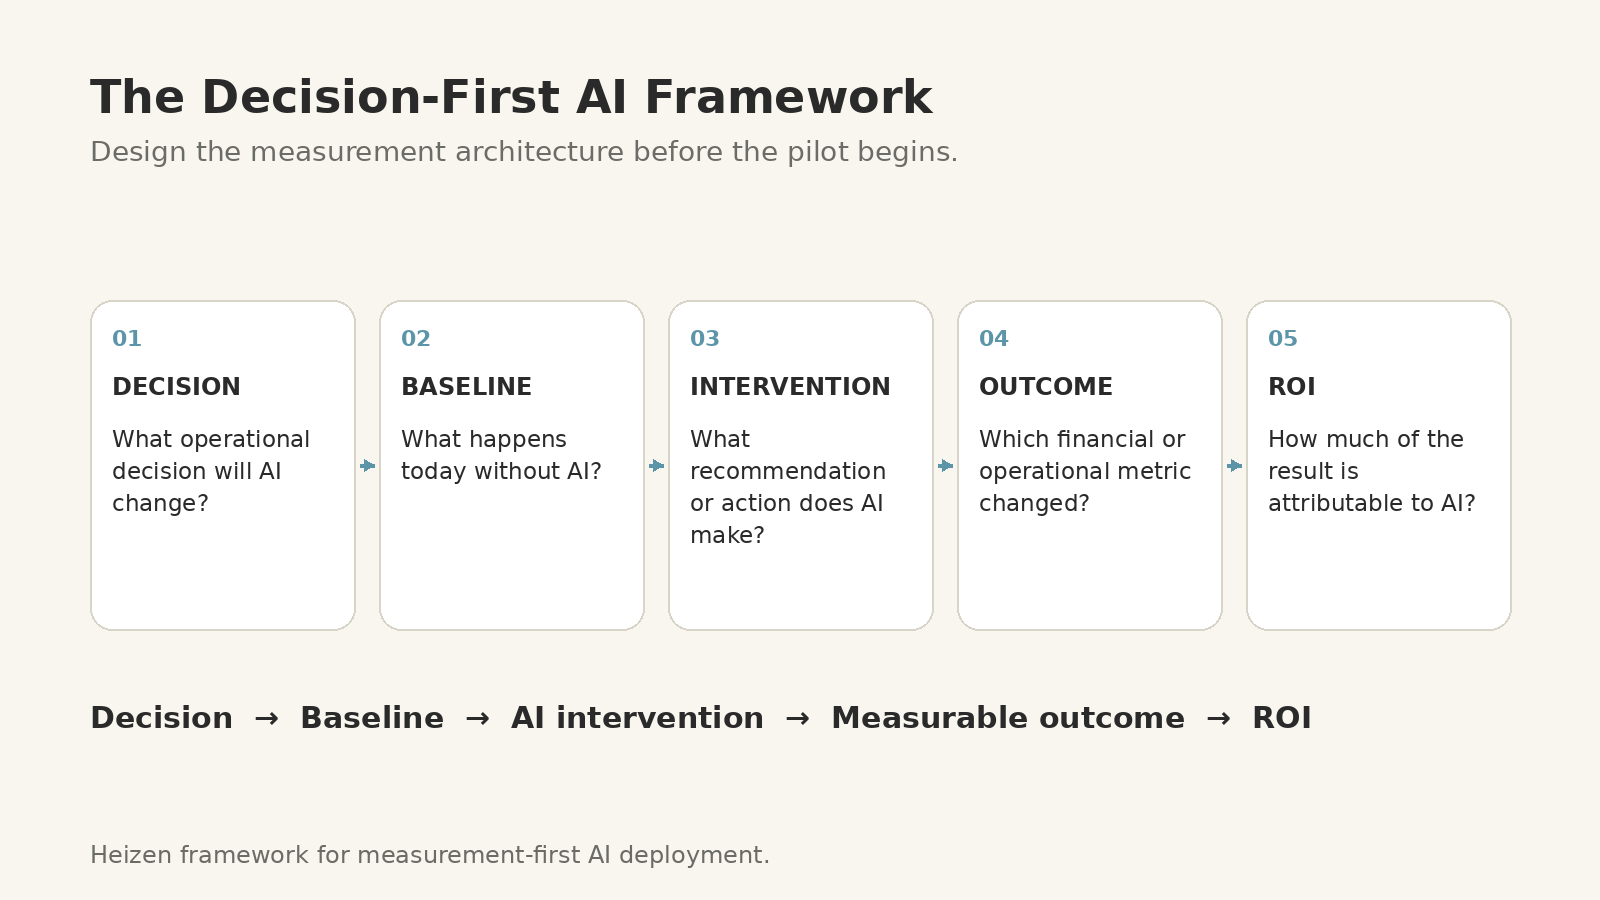Click the Heizen framework footer note
Screen dimensions: 1600x900
[x=430, y=855]
